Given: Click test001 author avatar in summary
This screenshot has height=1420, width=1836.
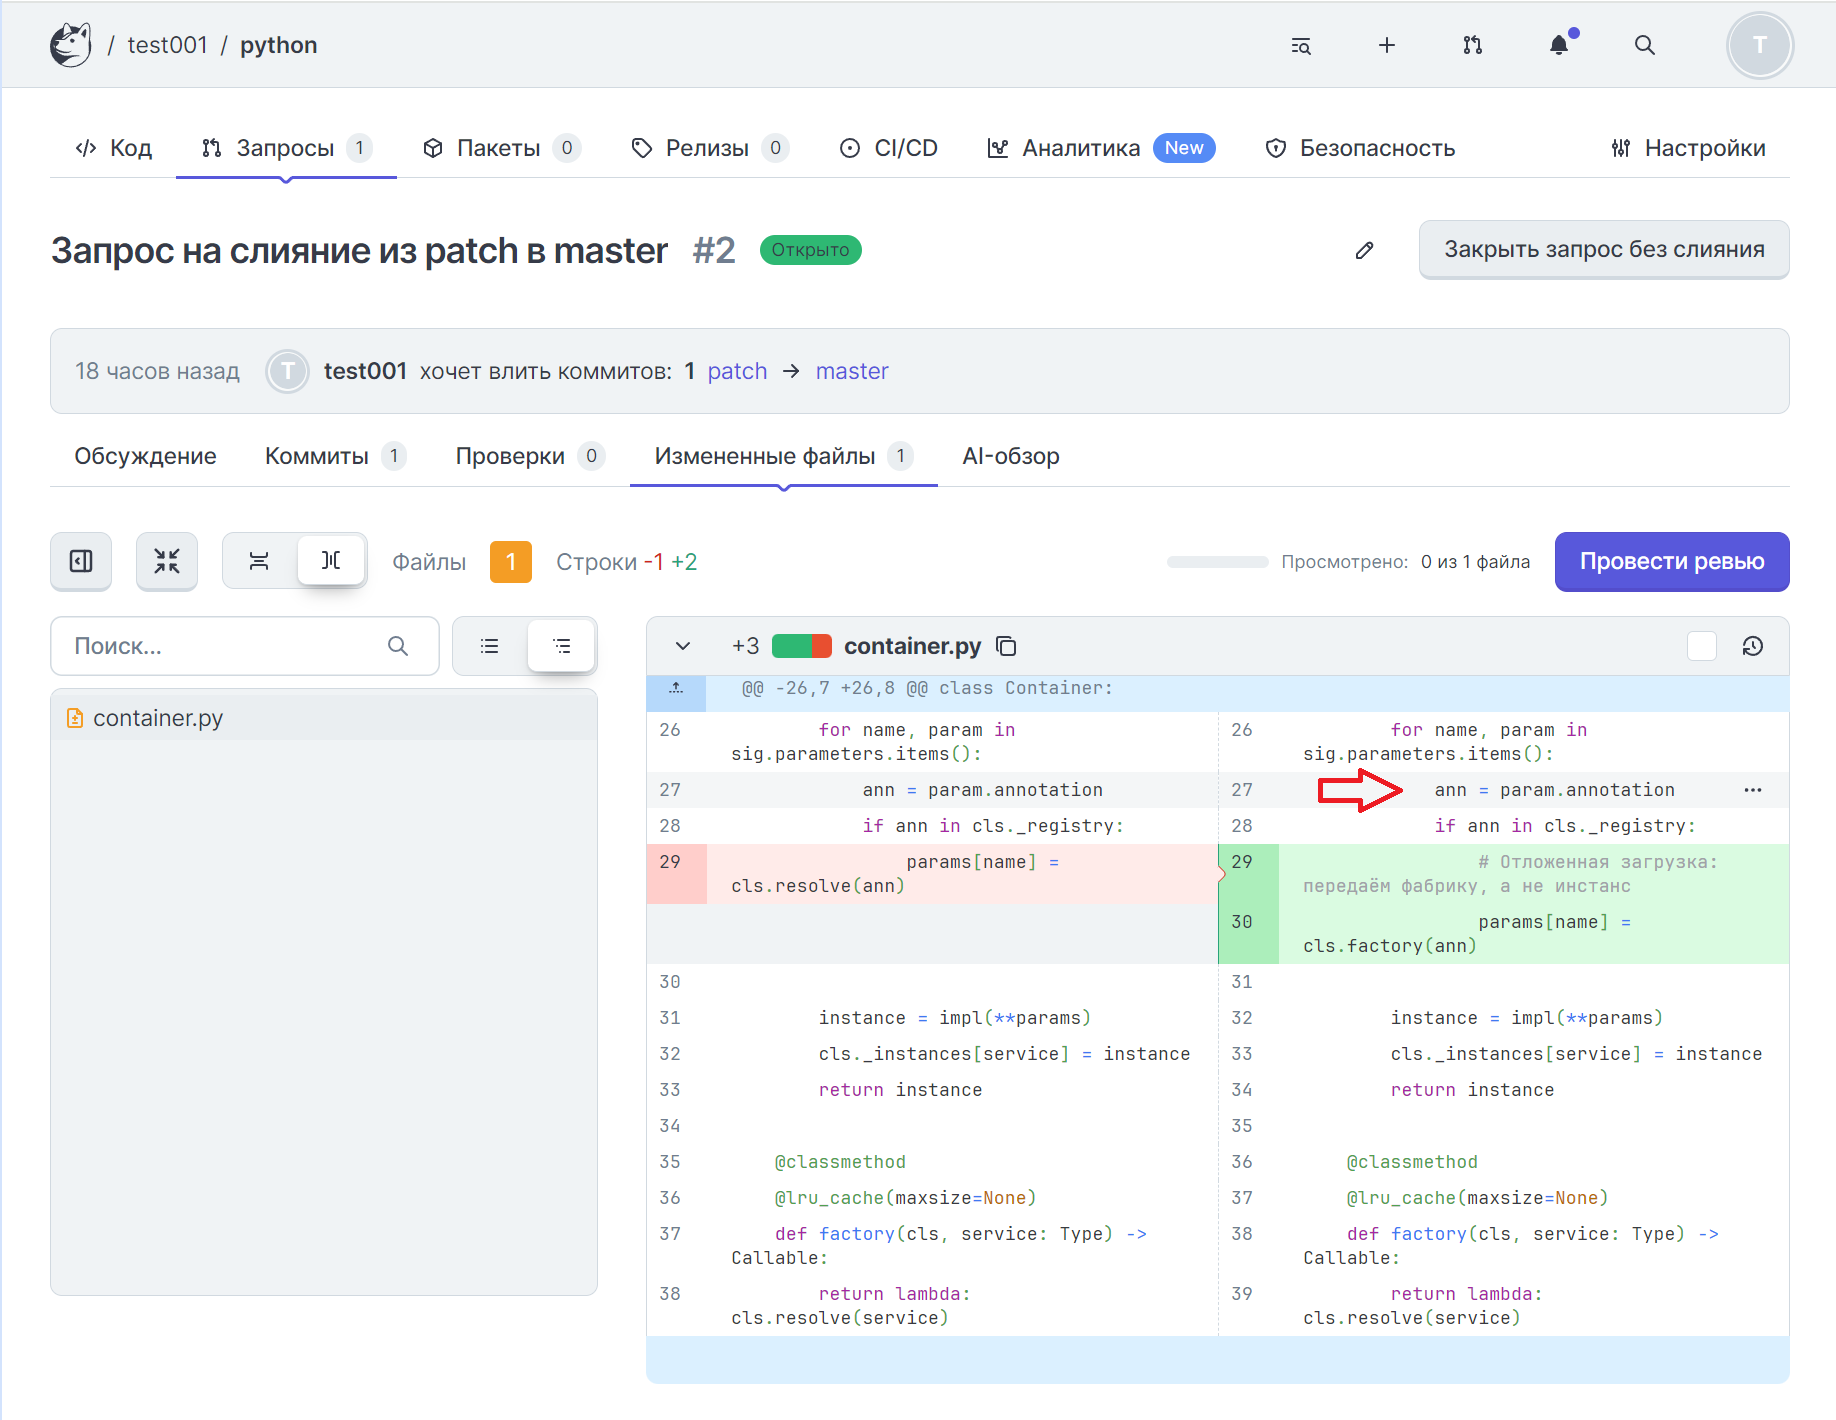Looking at the screenshot, I should point(288,371).
